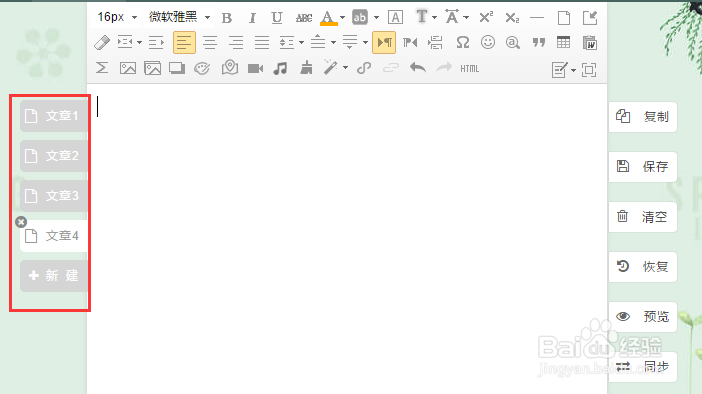Select the eraser clear-format tool

click(102, 43)
